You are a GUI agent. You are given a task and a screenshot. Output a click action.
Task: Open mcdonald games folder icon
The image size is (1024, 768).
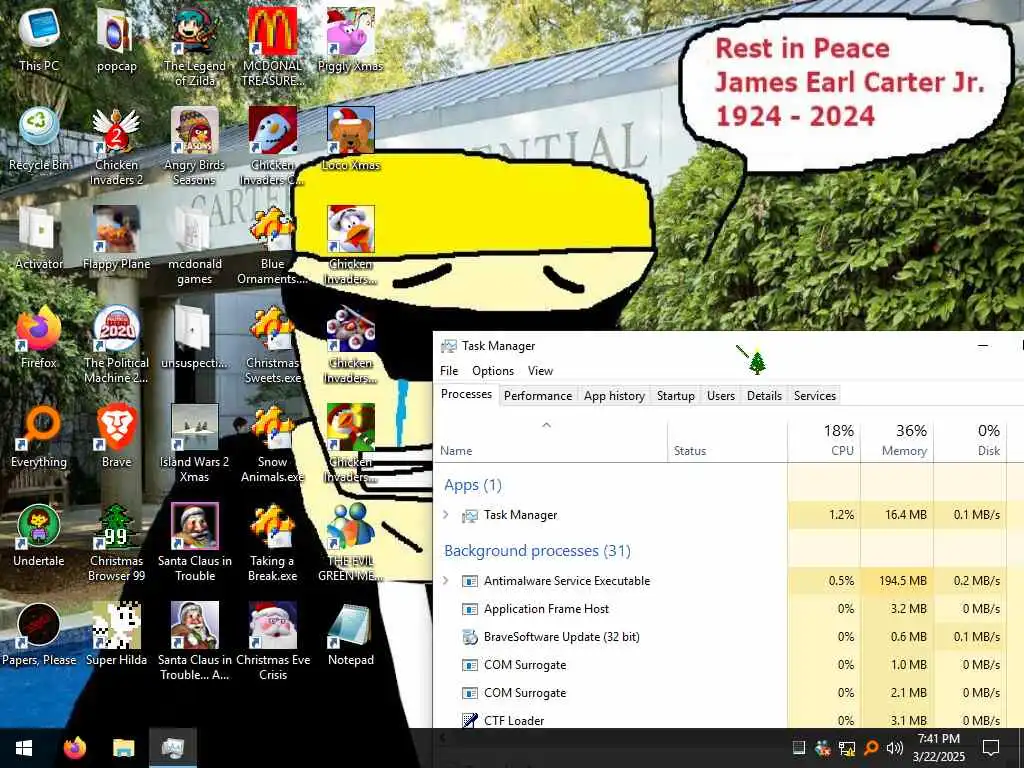pos(195,245)
